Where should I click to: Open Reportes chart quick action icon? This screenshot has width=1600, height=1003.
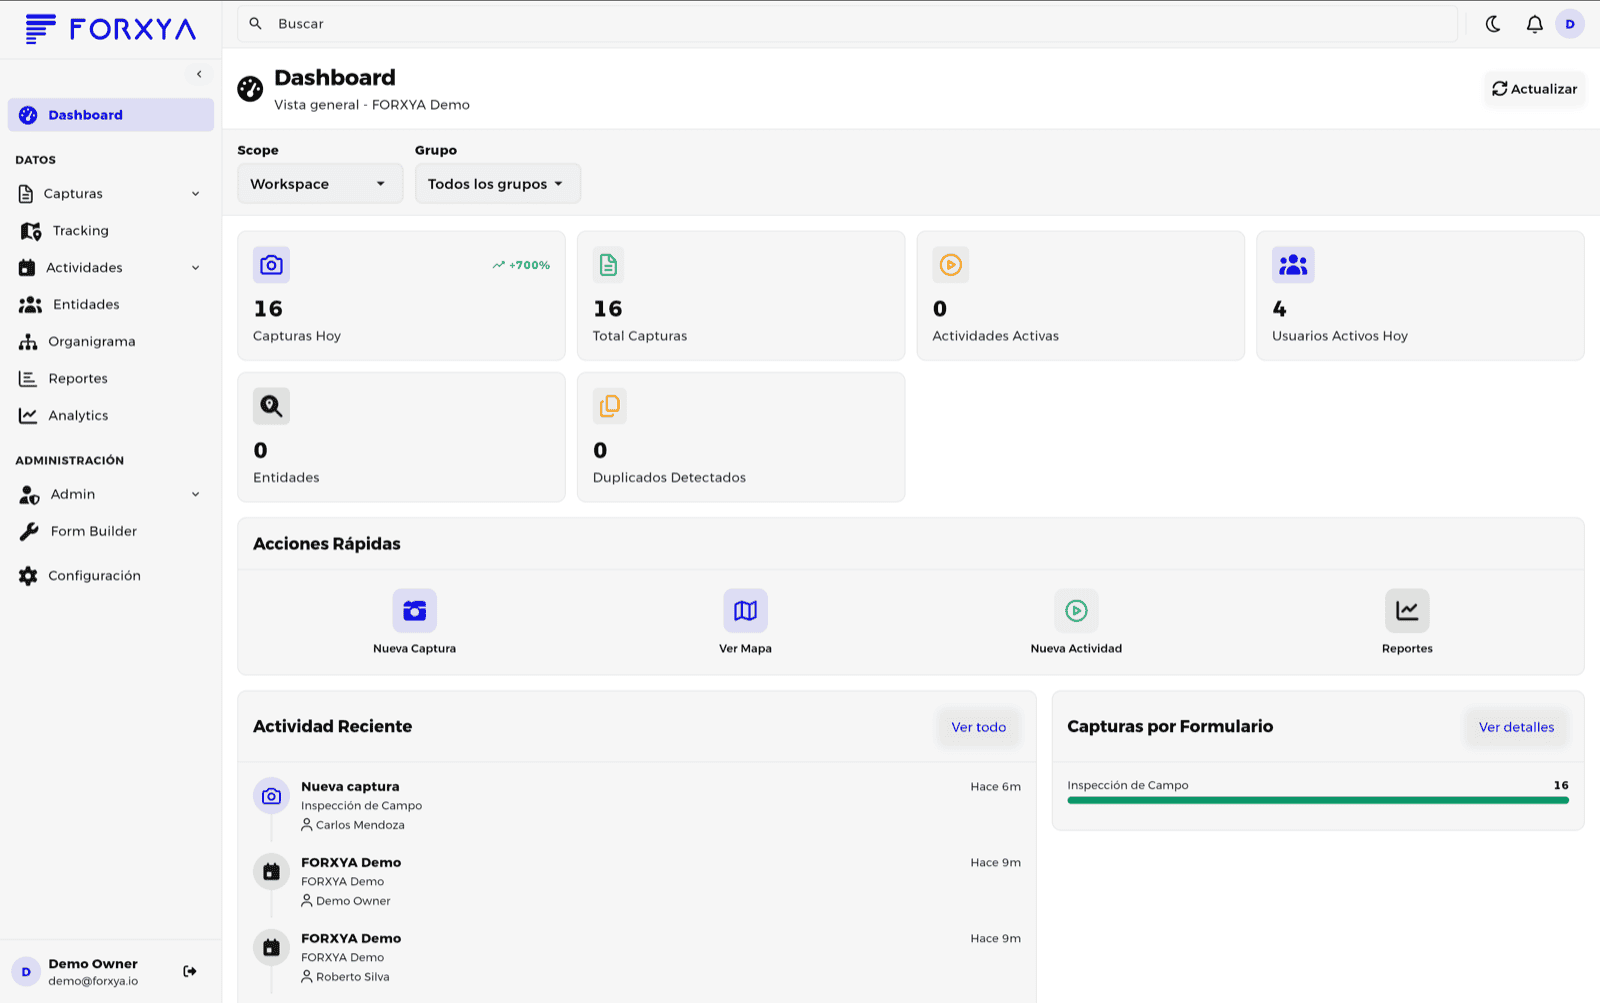[1407, 611]
